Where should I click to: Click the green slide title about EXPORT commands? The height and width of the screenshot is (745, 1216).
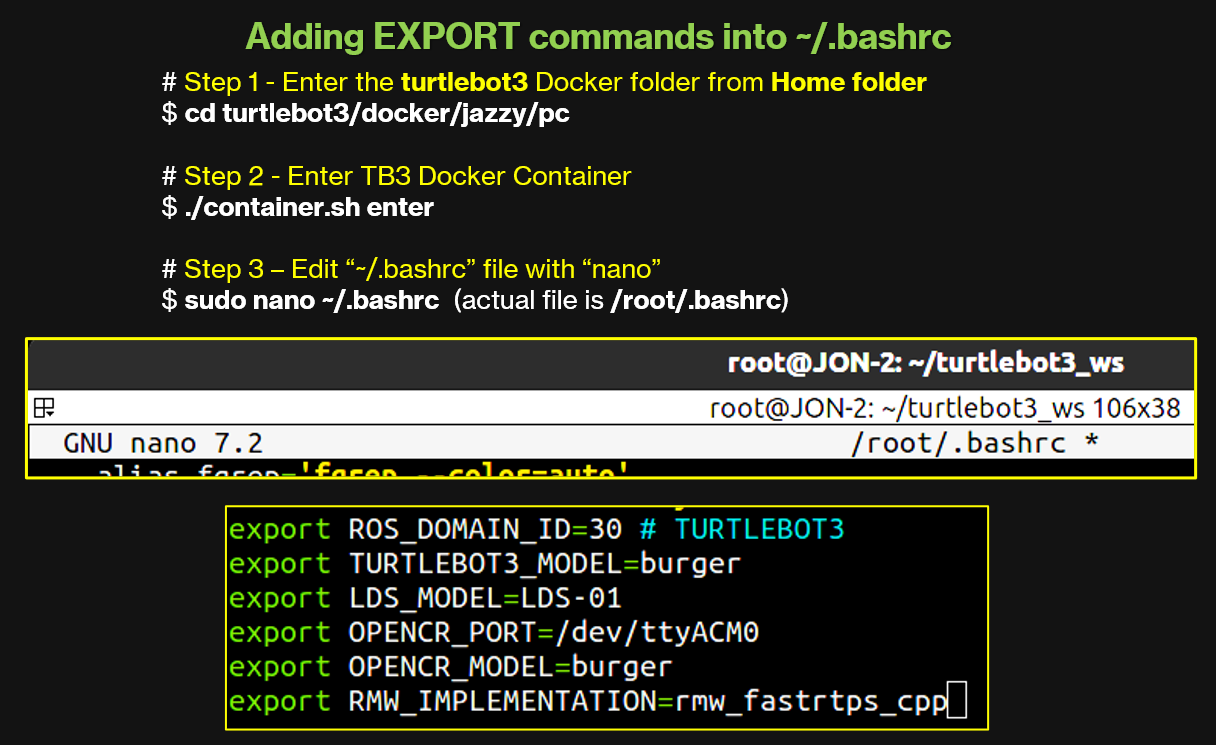tap(598, 37)
